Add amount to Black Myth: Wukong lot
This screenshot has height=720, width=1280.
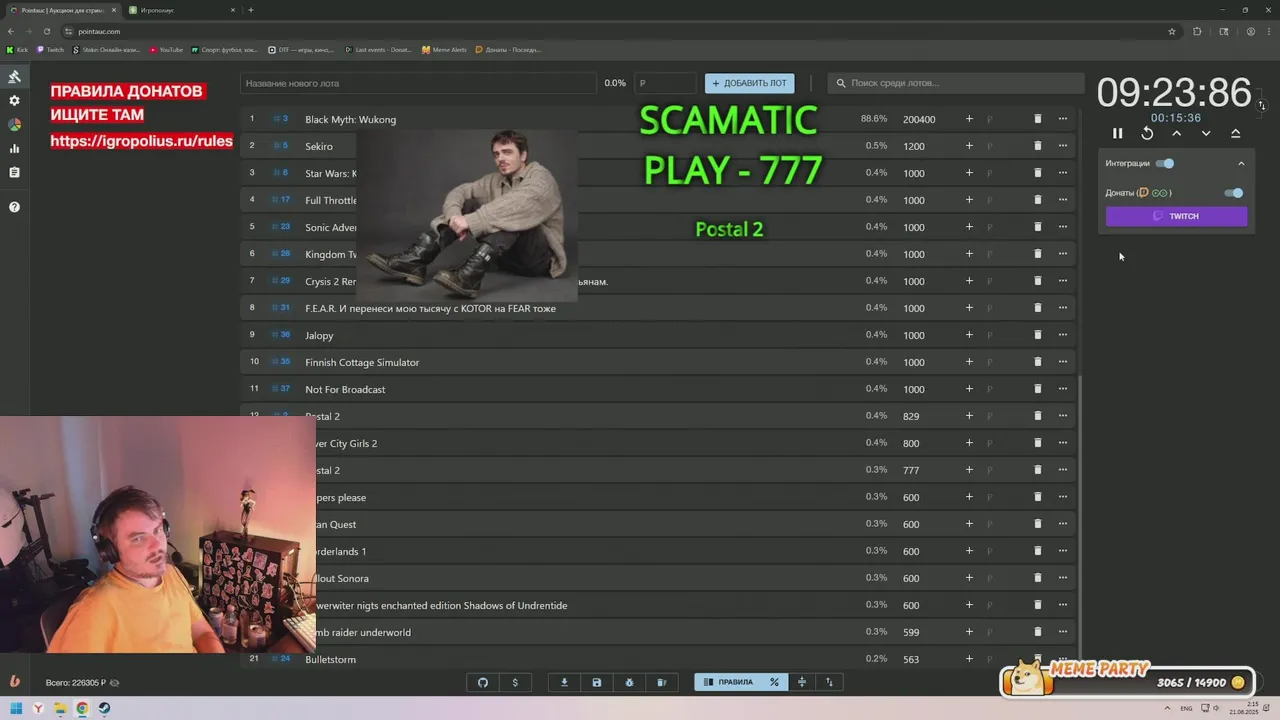pos(969,119)
